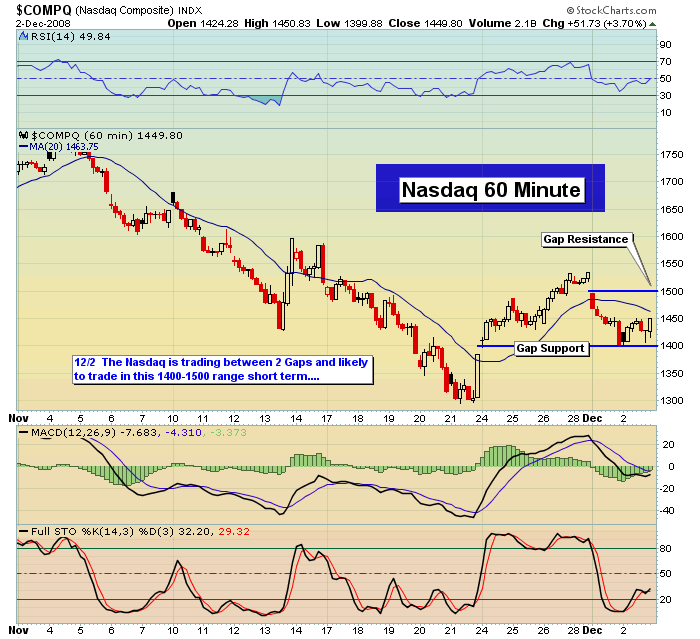
Task: Click the stochastic 29.32 %D value in red
Action: click(x=234, y=532)
